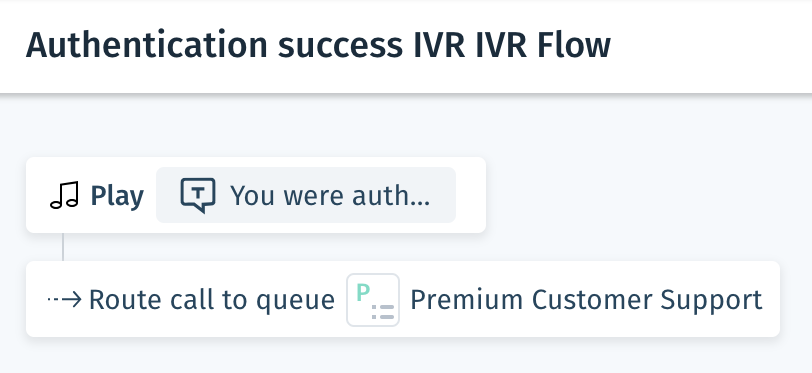Select the bold Play label

(117, 196)
